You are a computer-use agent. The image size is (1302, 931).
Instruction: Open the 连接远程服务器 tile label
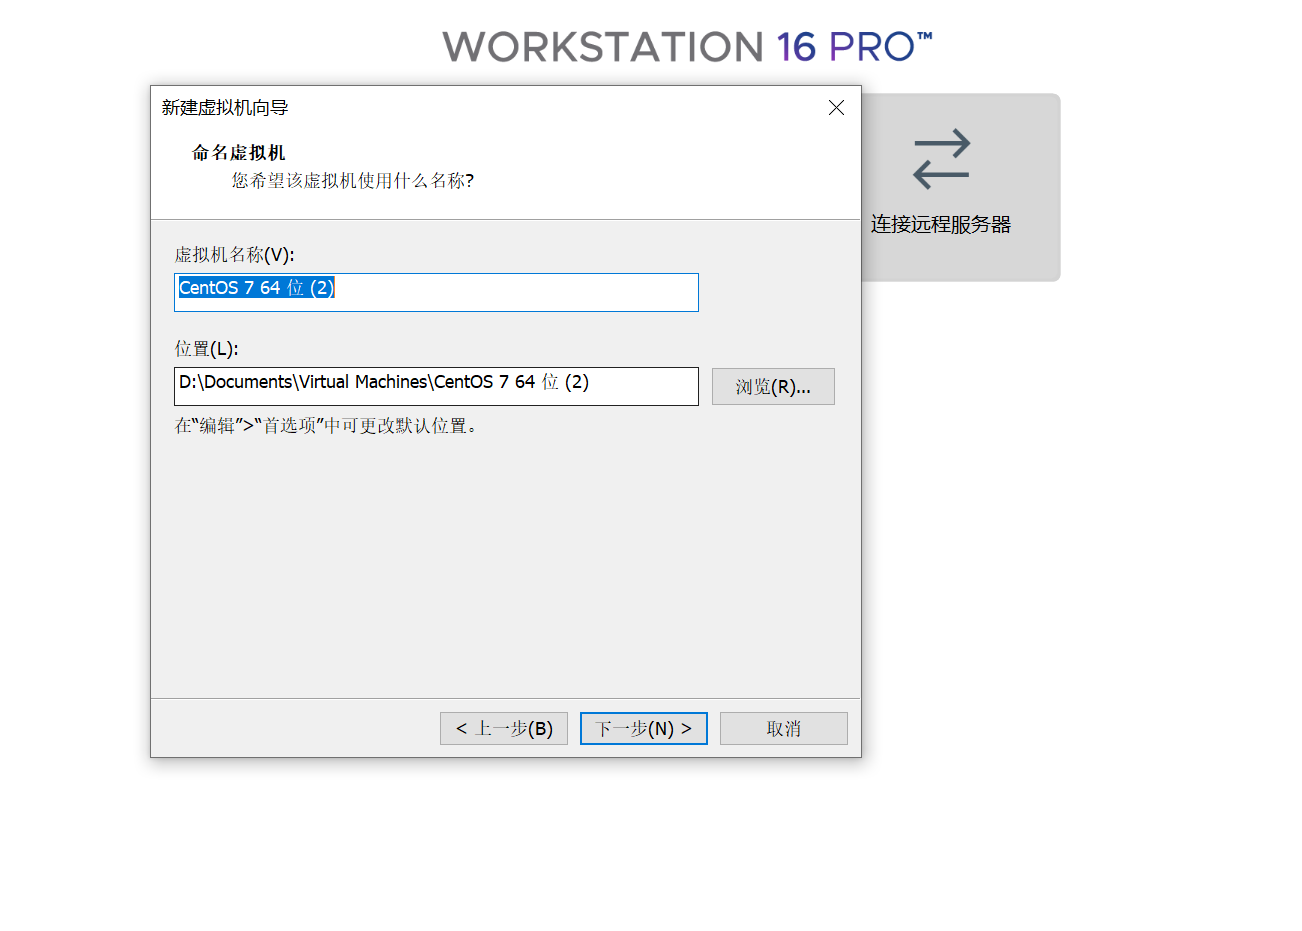(941, 224)
